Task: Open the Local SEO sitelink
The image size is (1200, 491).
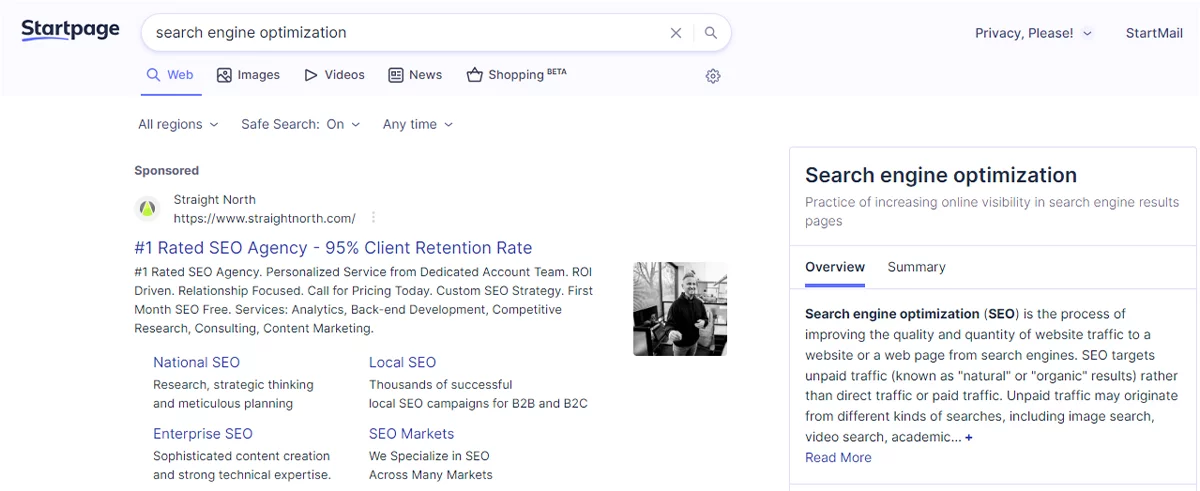Action: coord(402,362)
